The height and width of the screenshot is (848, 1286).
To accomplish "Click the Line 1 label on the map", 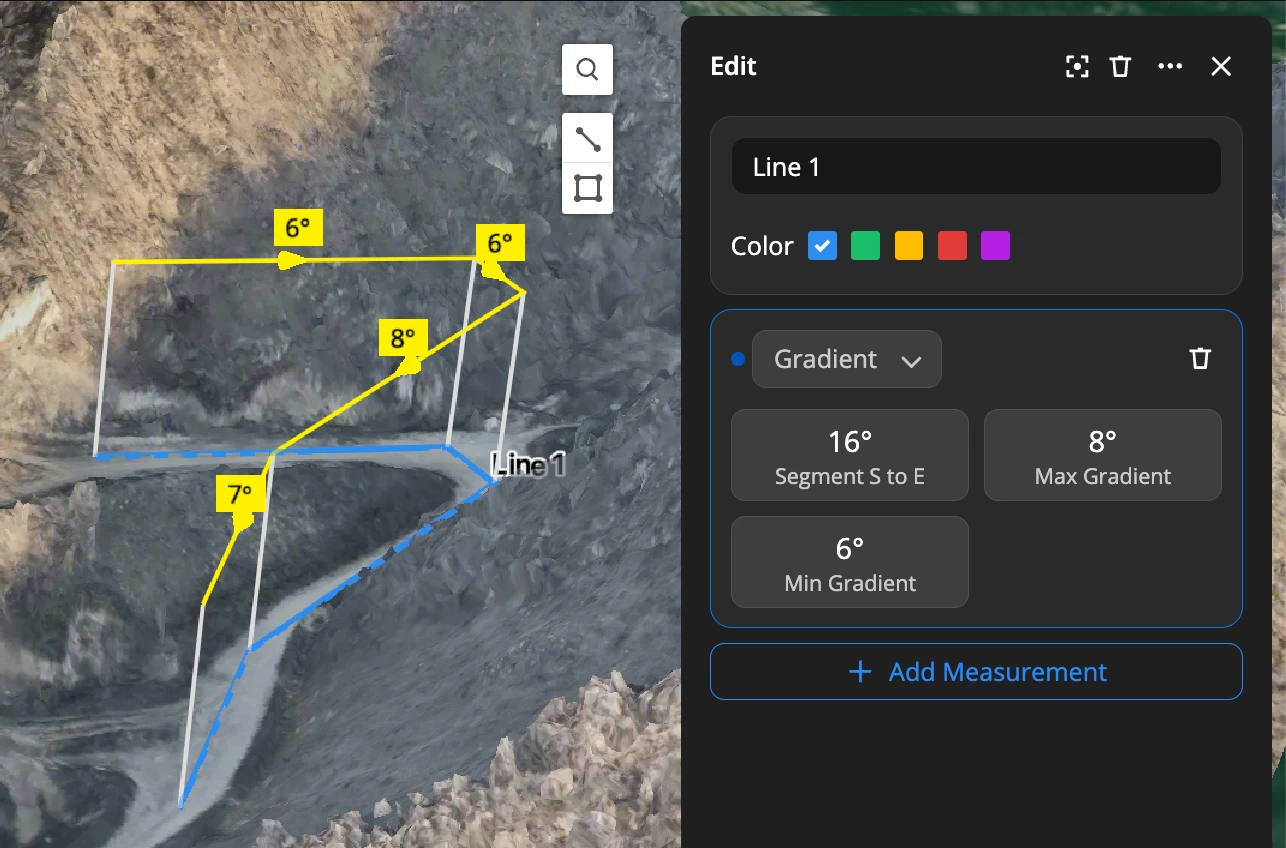I will click(x=530, y=464).
